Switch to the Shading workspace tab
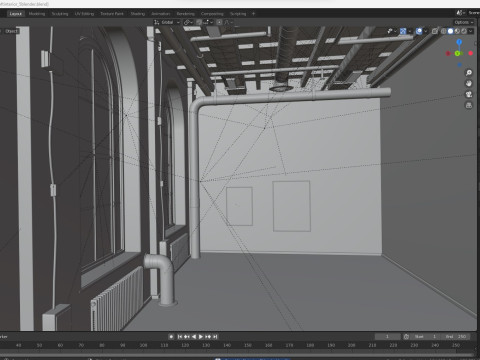The height and width of the screenshot is (360, 480). (138, 14)
